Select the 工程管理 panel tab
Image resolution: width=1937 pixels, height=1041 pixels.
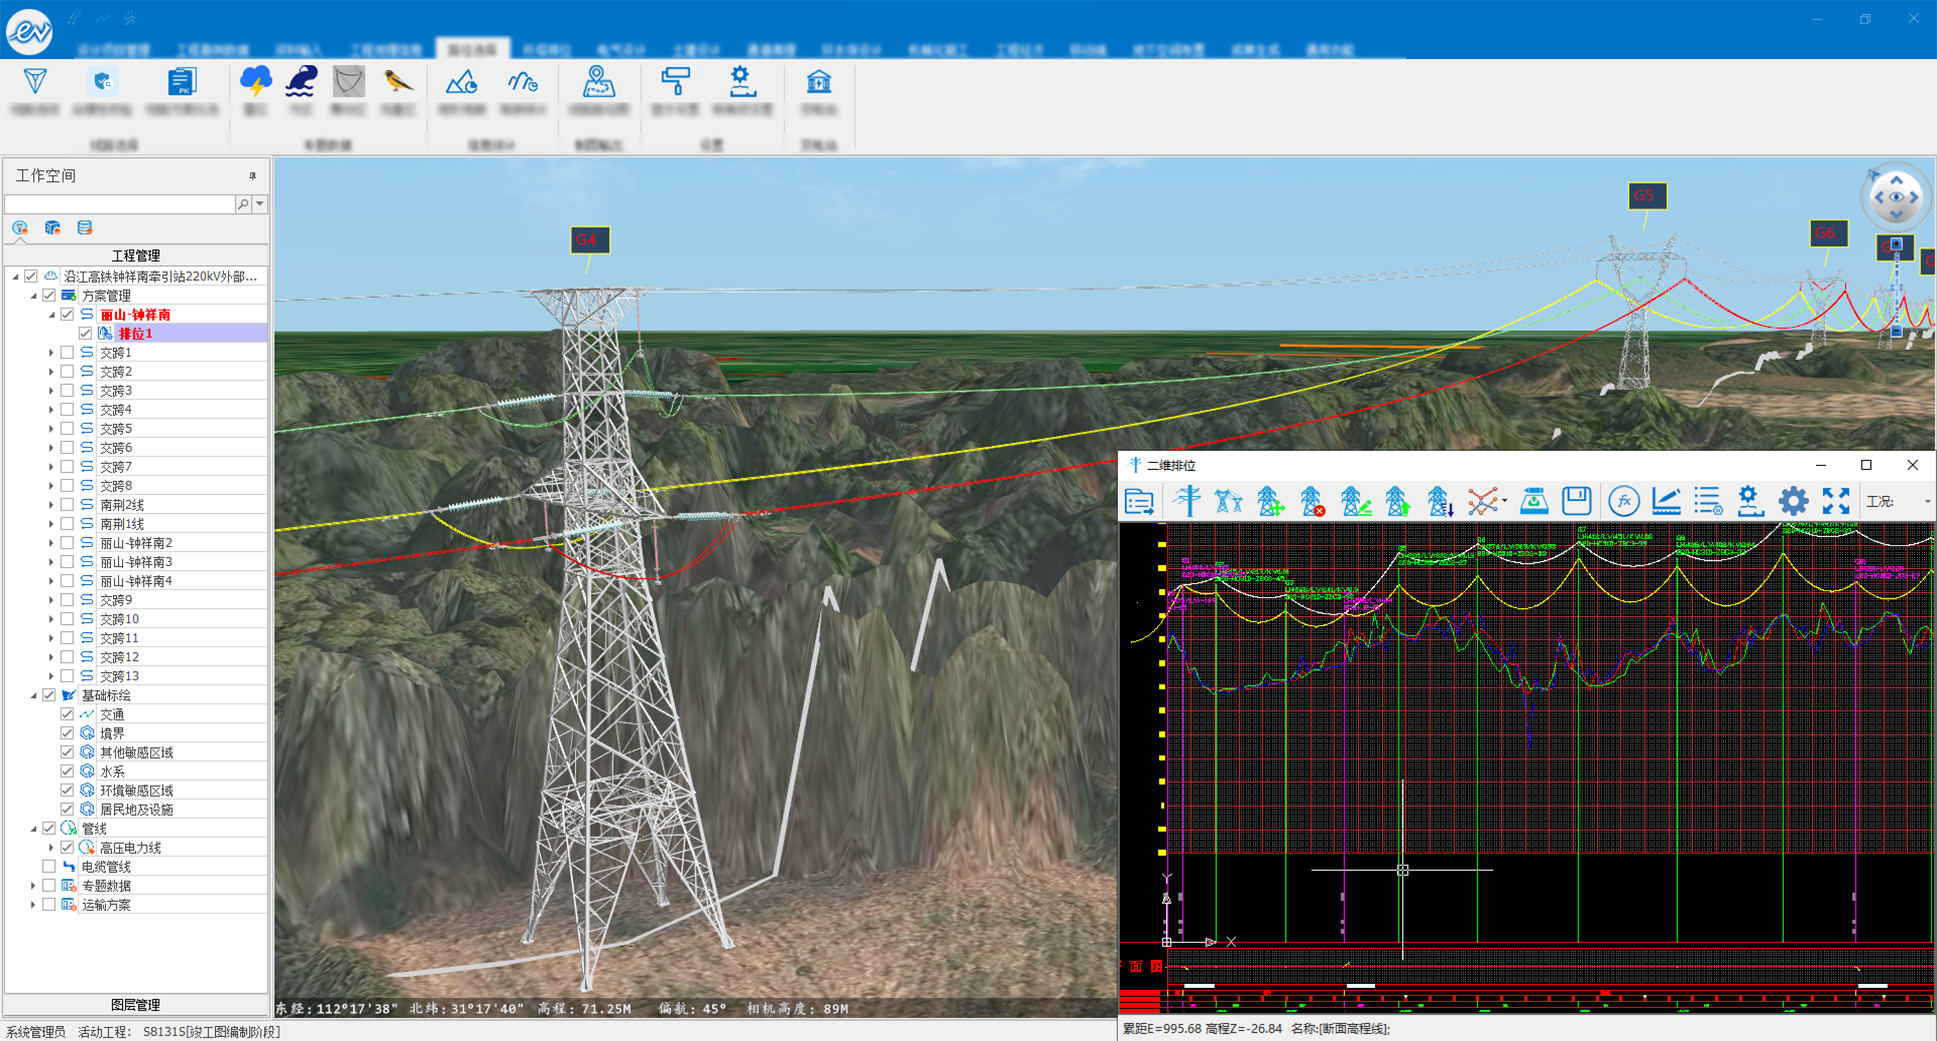pos(136,256)
